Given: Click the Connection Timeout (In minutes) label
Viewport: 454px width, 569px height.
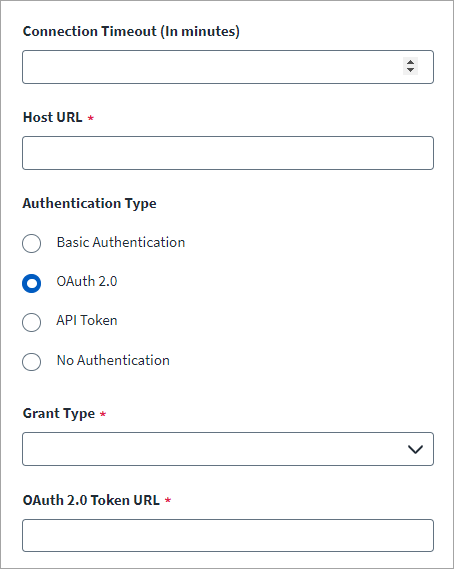Looking at the screenshot, I should point(131,32).
